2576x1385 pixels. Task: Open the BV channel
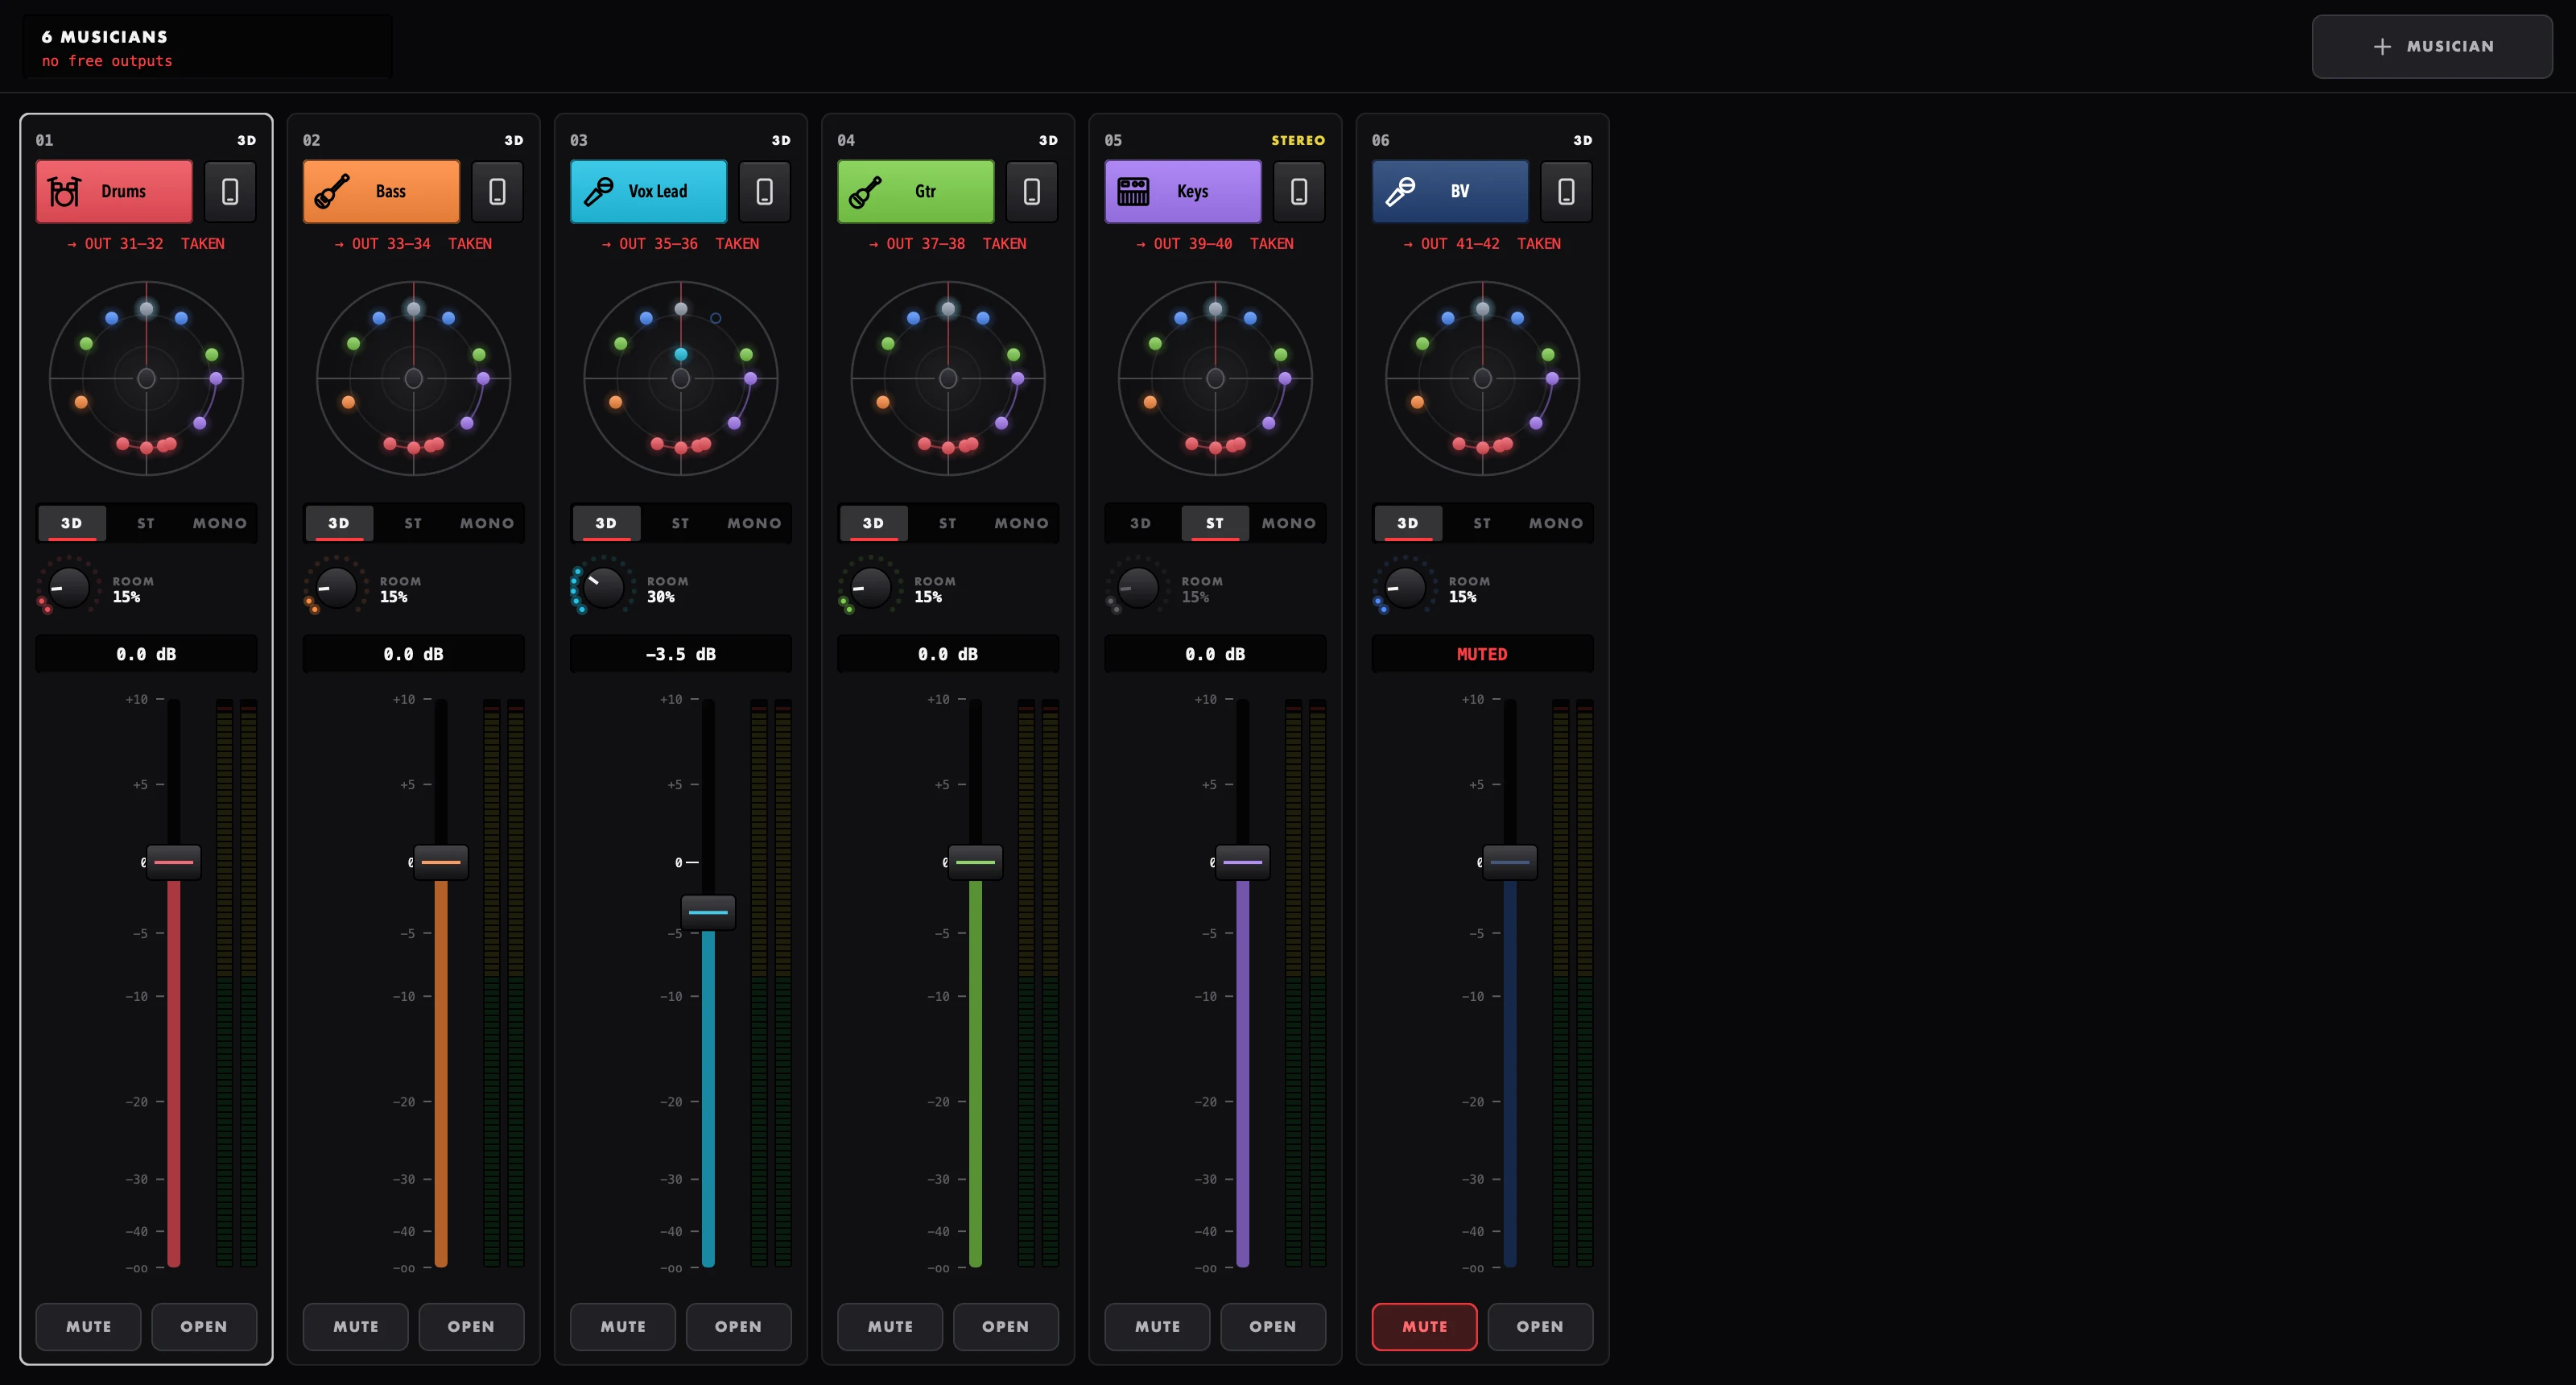pos(1540,1326)
